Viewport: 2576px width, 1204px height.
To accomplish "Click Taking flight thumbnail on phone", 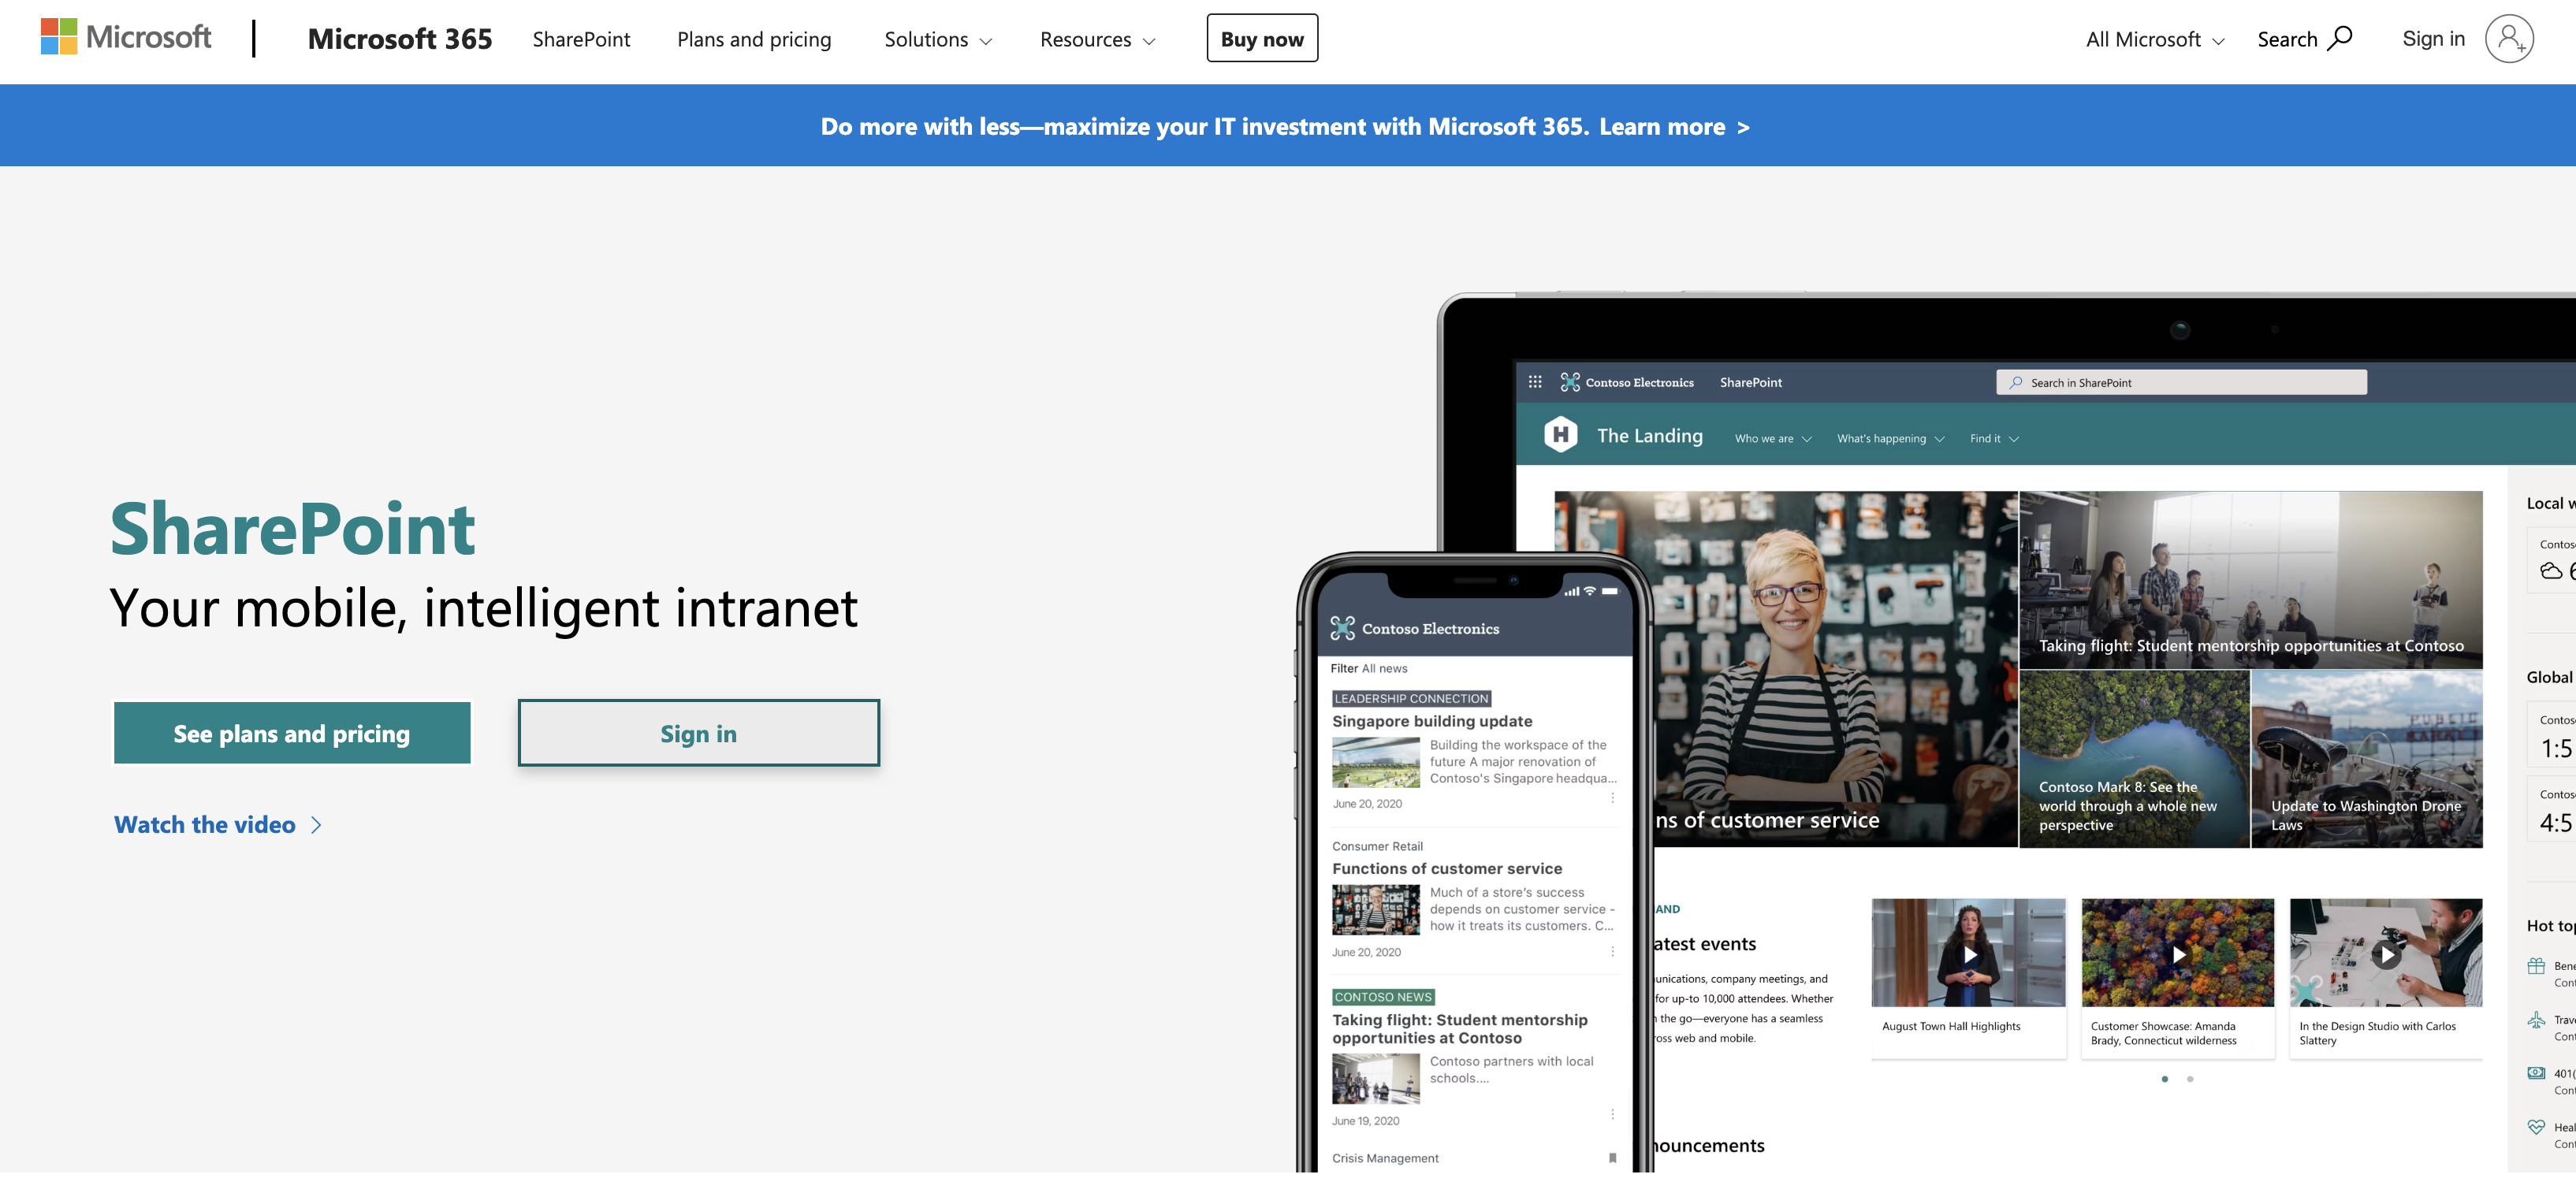I will tap(1376, 1079).
